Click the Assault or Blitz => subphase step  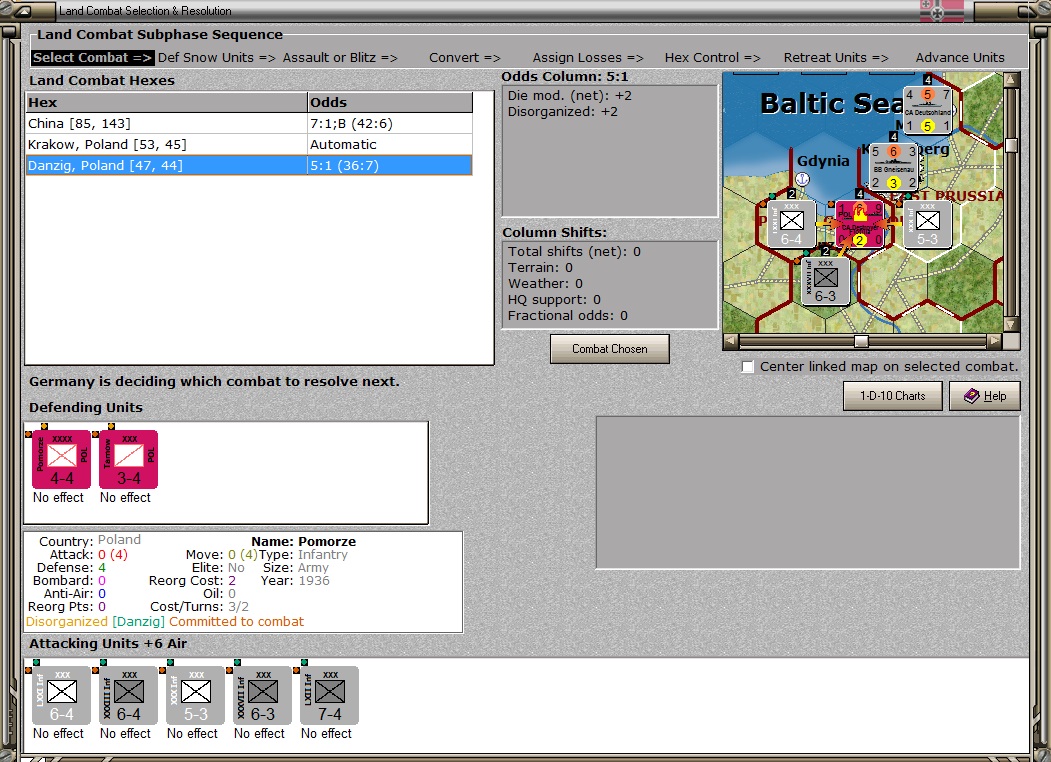pyautogui.click(x=340, y=58)
